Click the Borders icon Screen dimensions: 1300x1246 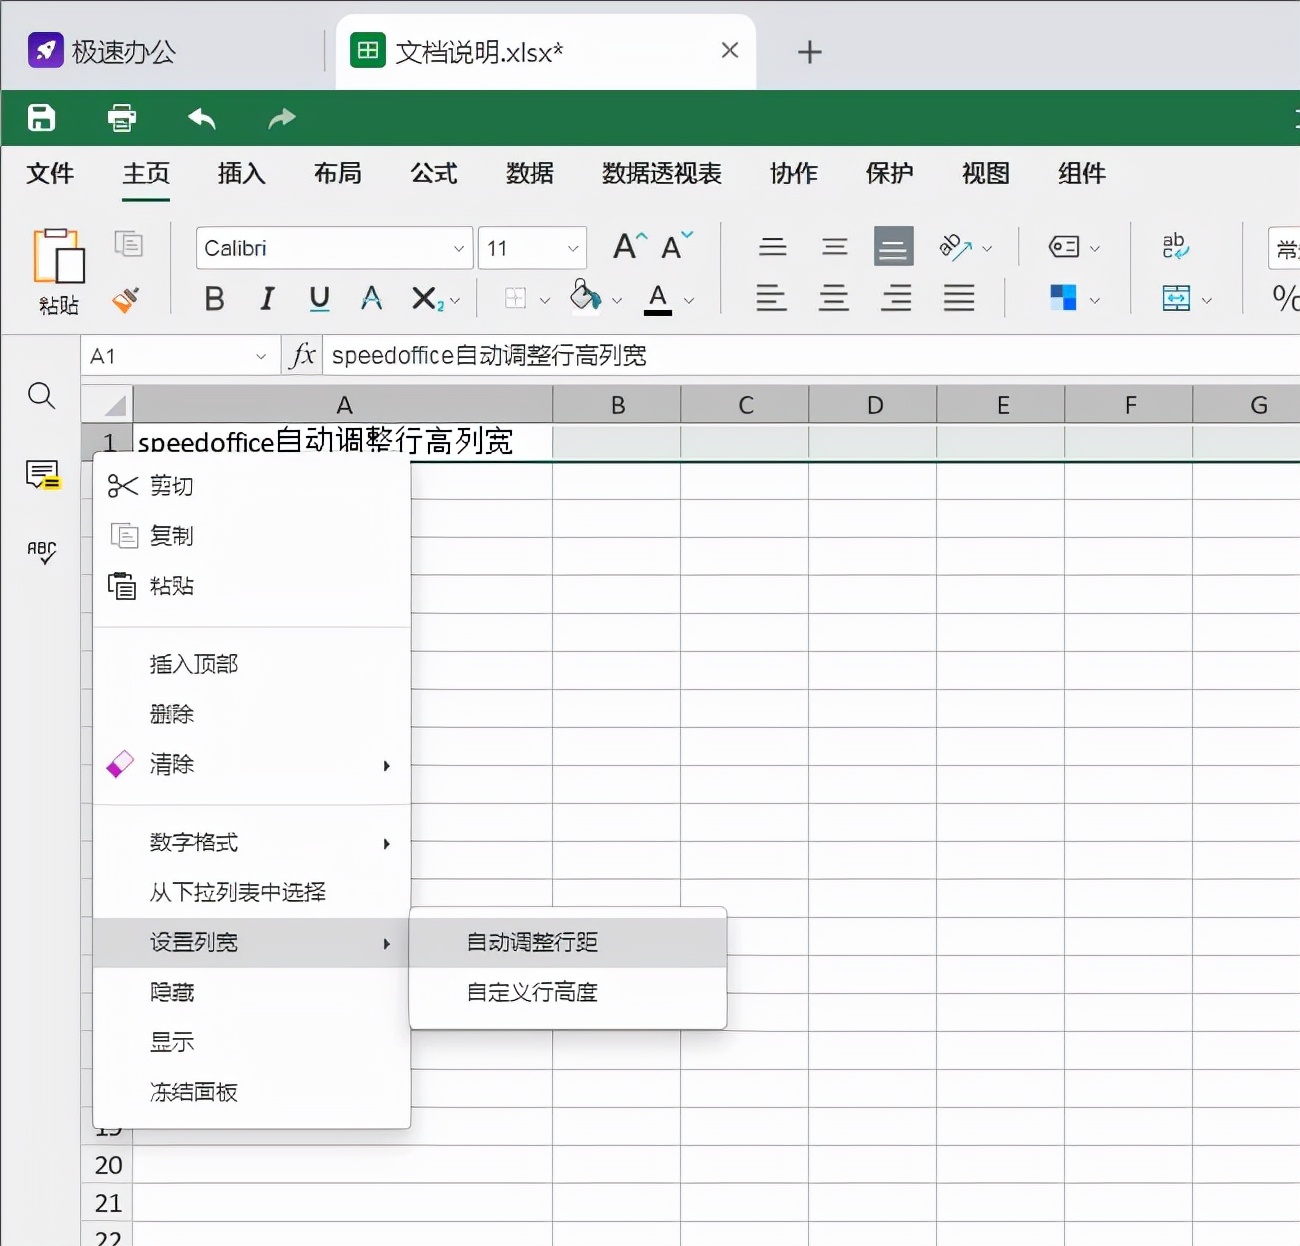[516, 299]
